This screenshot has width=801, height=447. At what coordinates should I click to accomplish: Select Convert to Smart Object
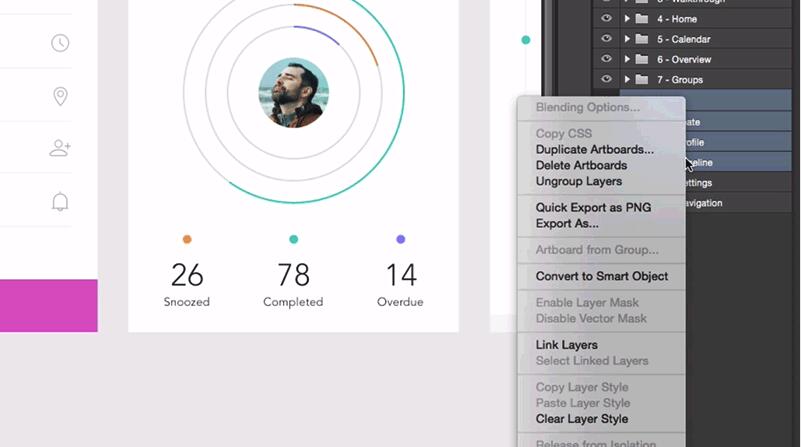[x=602, y=276]
